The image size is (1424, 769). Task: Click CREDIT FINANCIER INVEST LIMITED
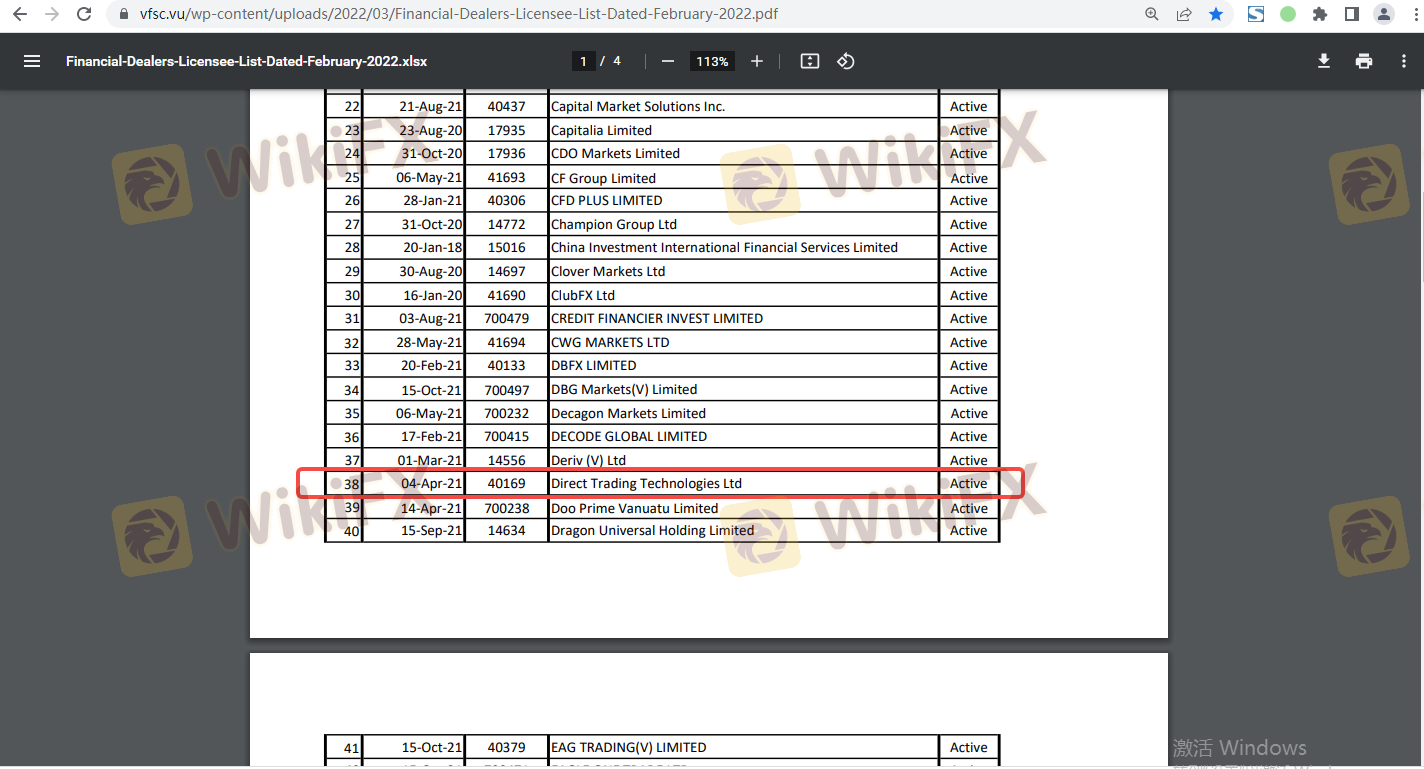(657, 319)
